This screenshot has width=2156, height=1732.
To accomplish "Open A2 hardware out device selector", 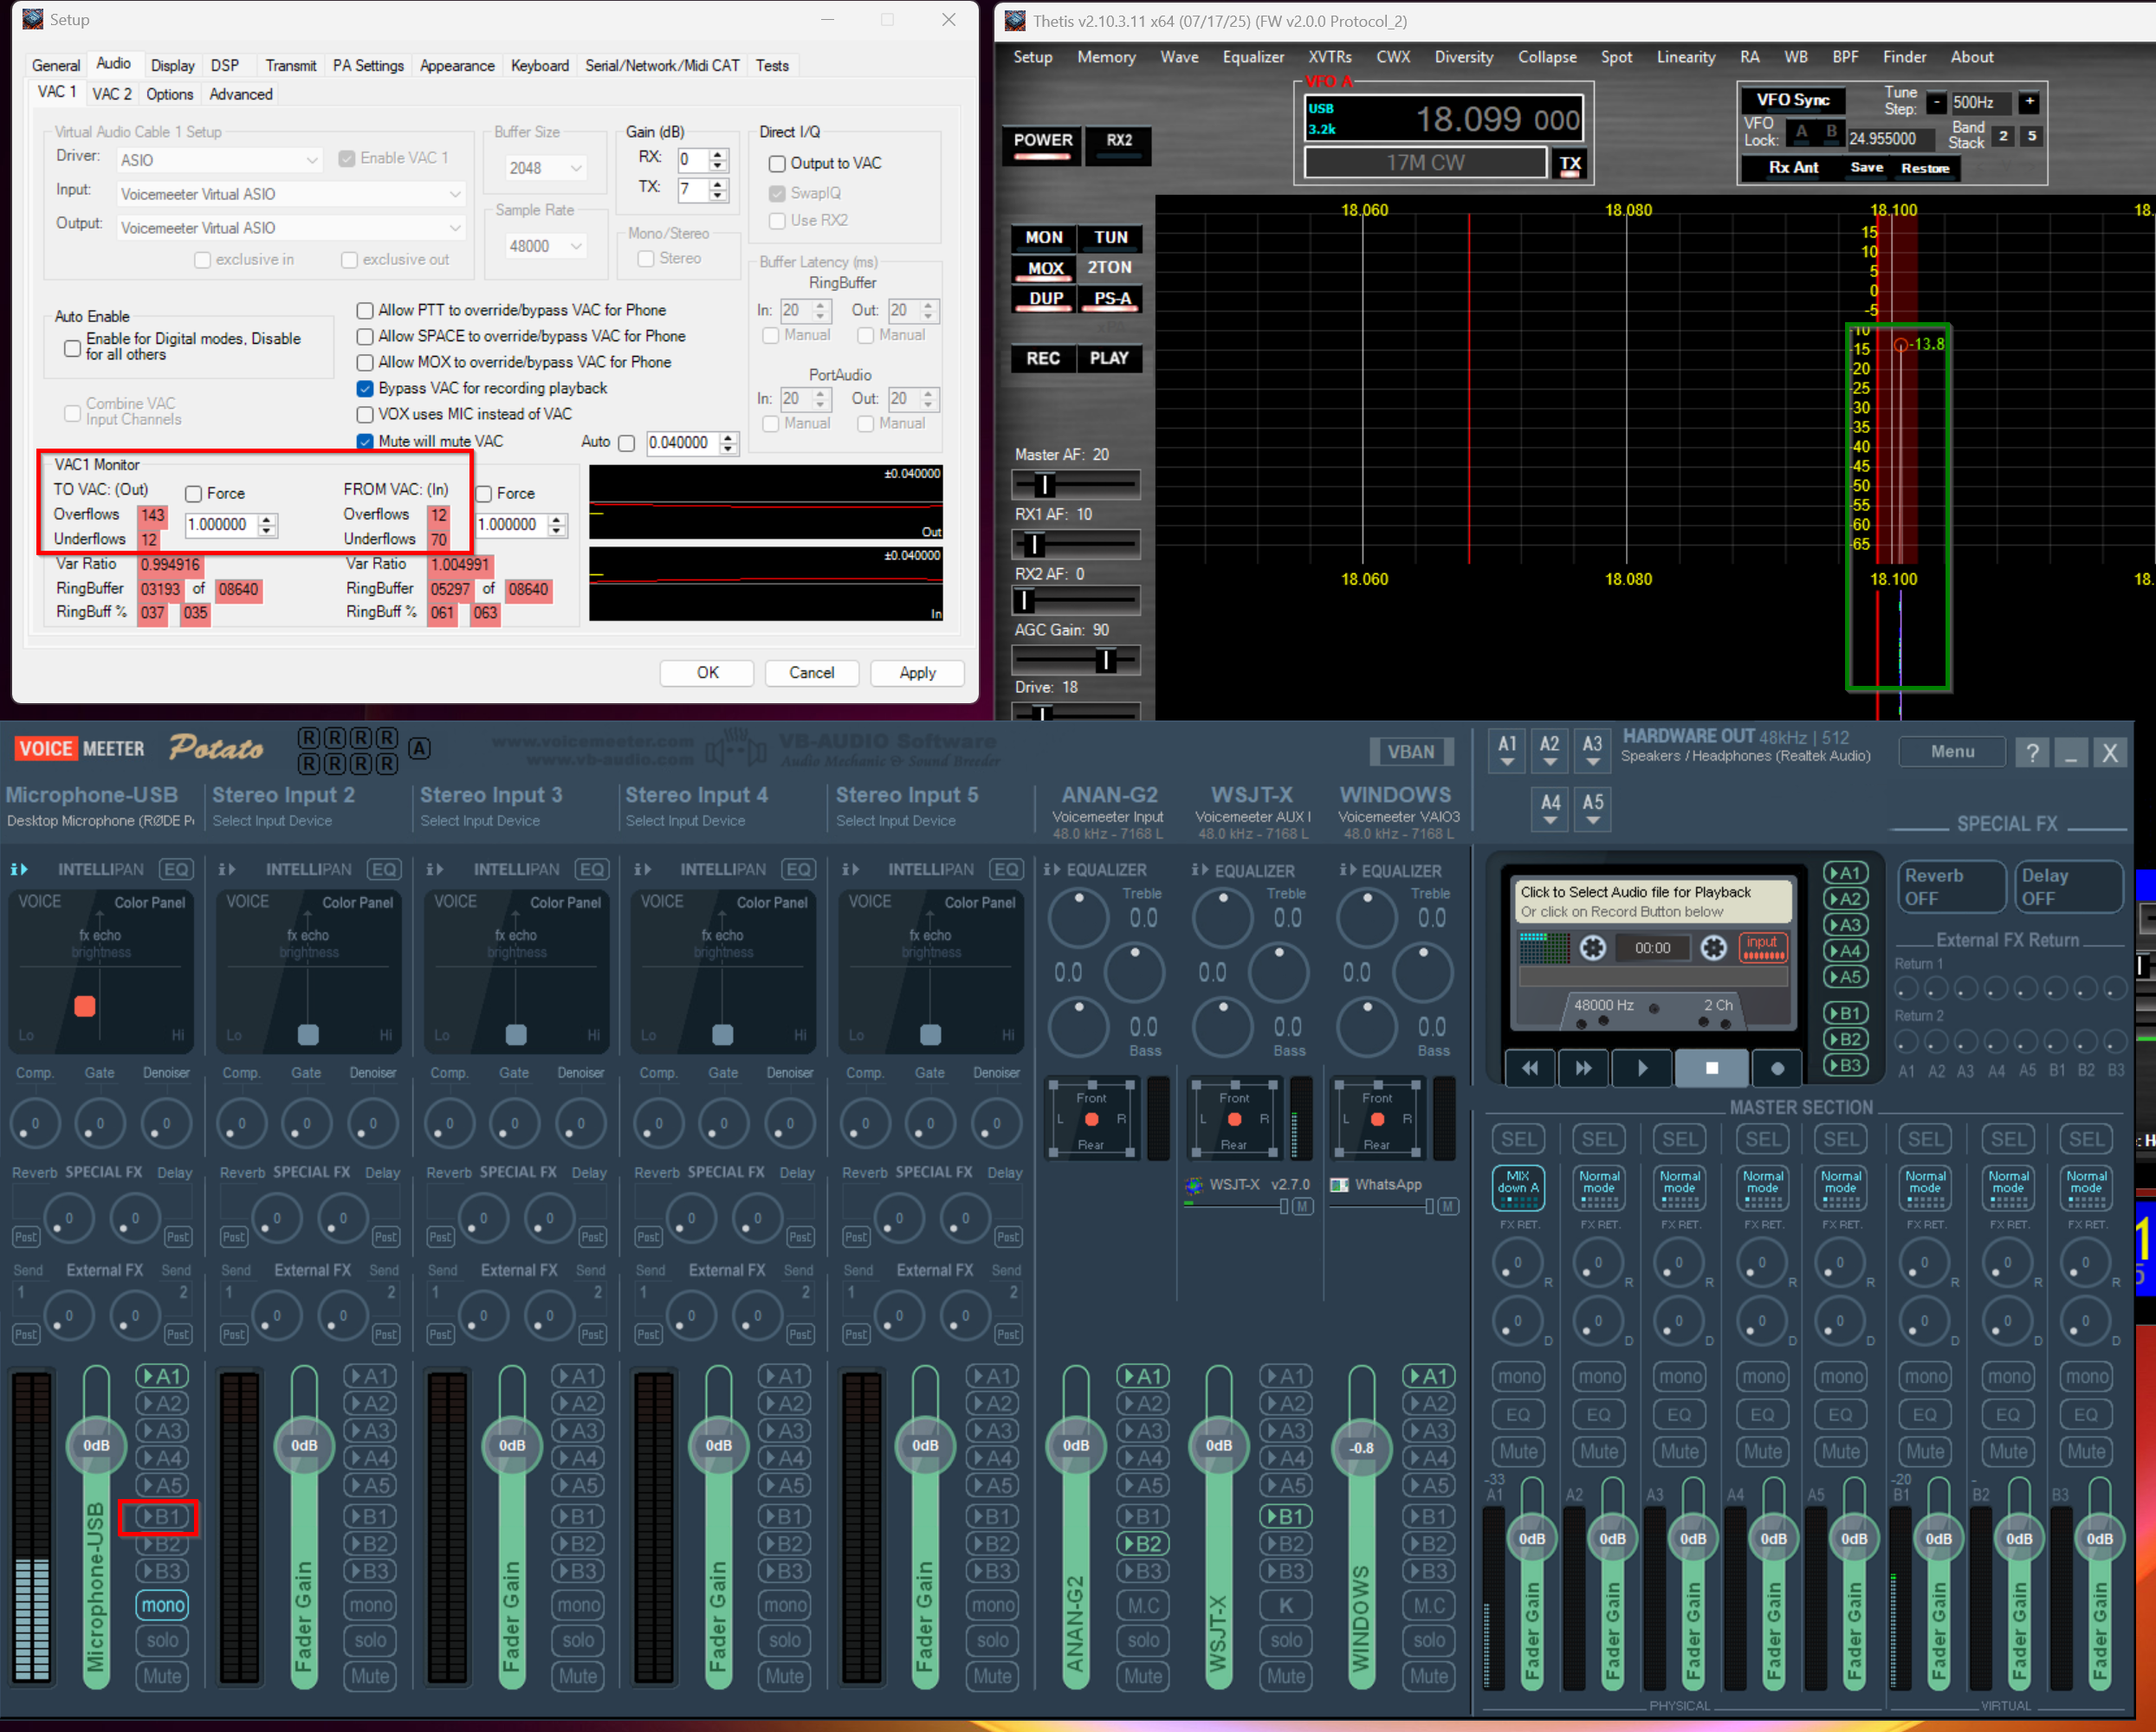I will click(x=1549, y=751).
